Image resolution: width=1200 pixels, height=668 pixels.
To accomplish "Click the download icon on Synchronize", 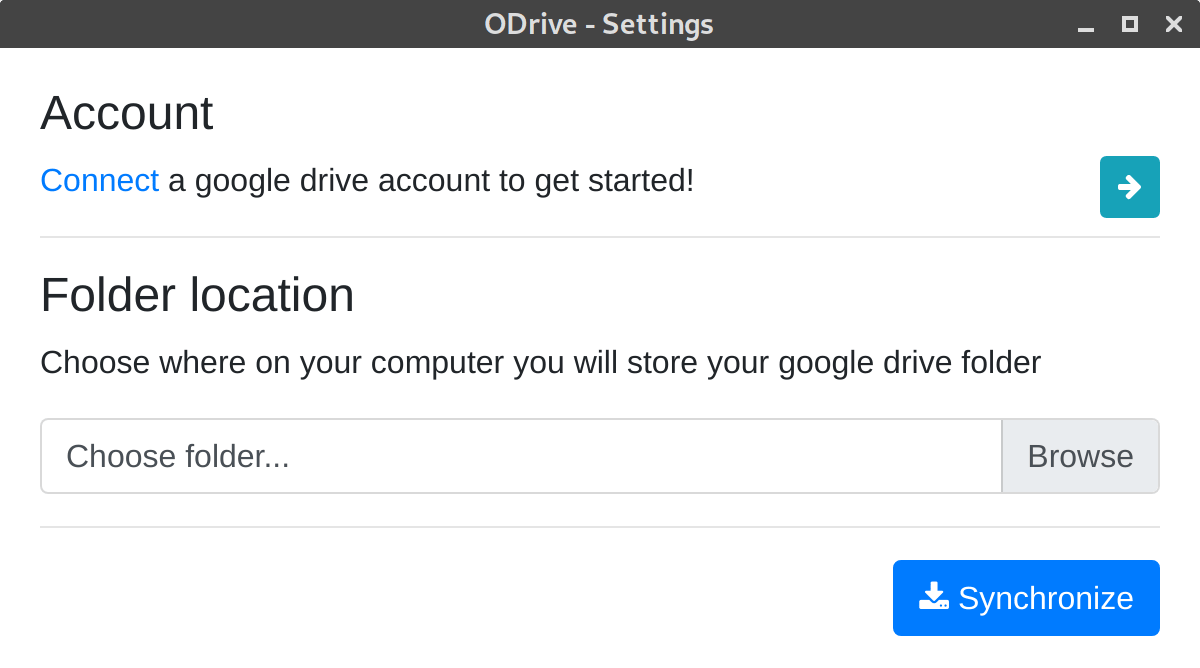I will pyautogui.click(x=933, y=597).
